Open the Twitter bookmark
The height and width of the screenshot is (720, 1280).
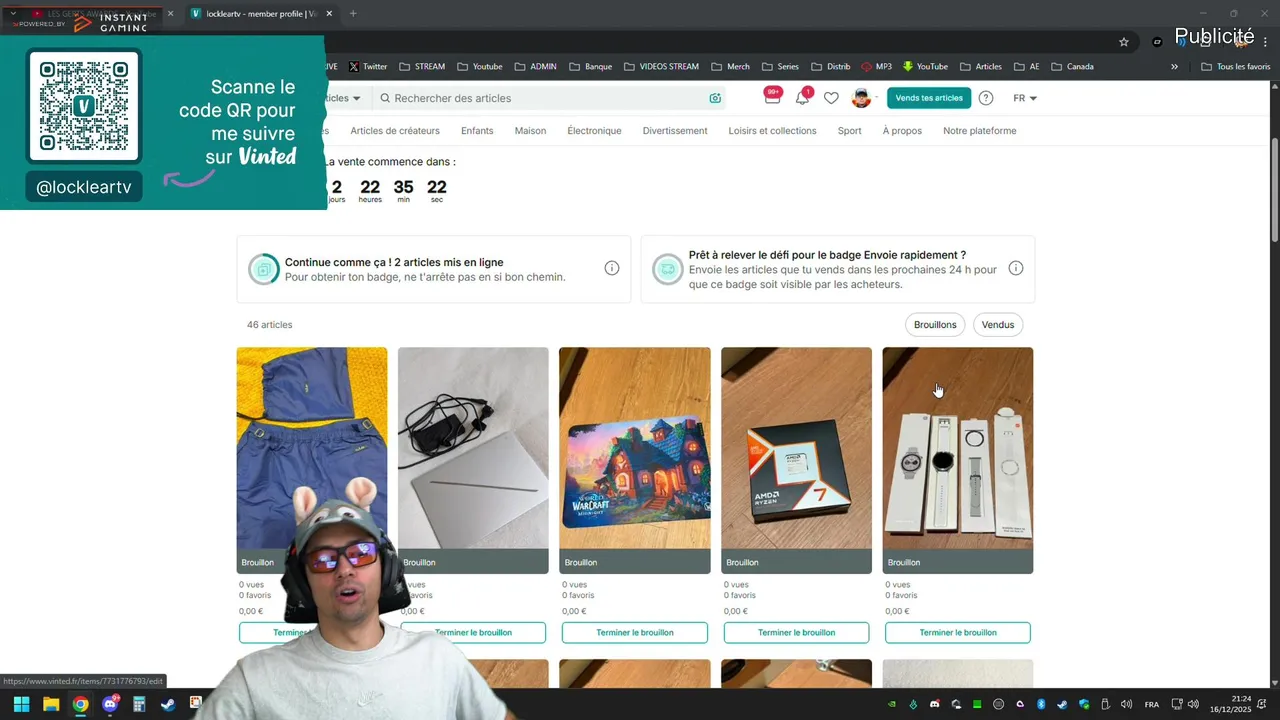click(x=367, y=67)
